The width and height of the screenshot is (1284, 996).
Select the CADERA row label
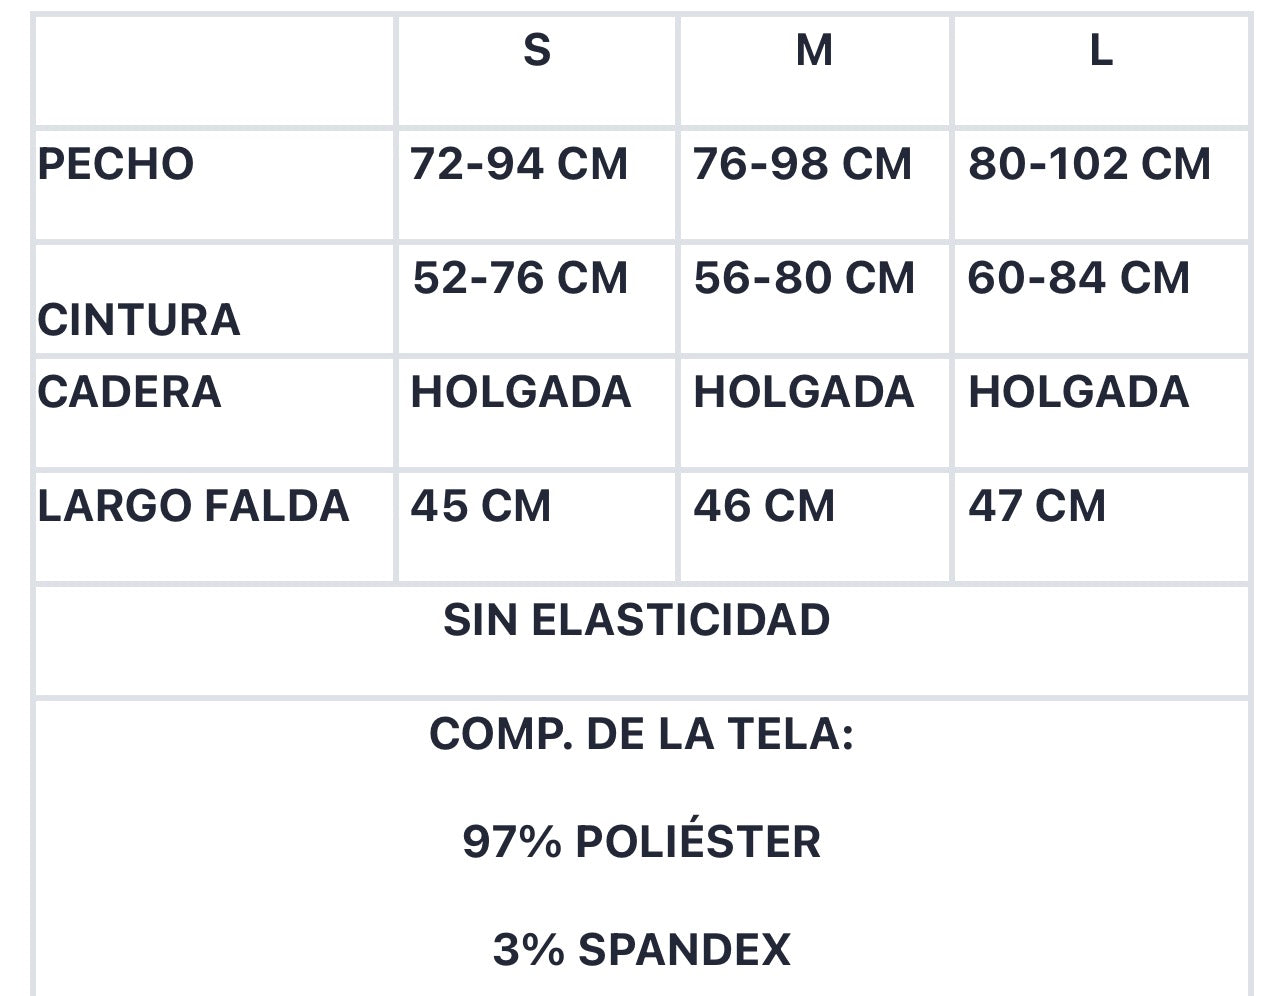(x=129, y=392)
